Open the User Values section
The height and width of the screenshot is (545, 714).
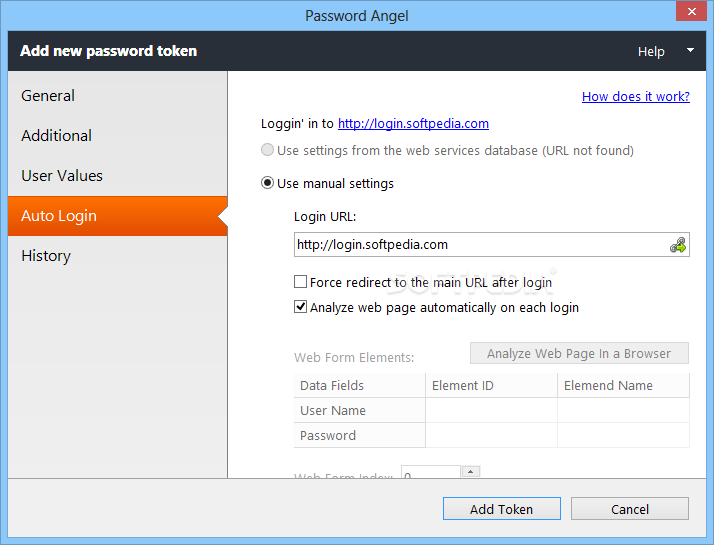coord(117,176)
